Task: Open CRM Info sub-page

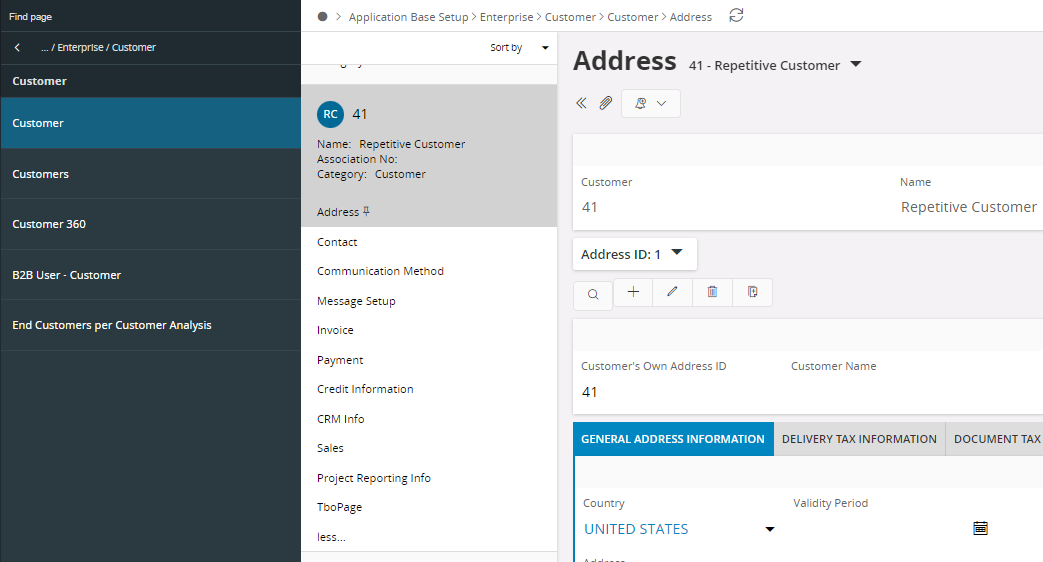Action: click(341, 419)
